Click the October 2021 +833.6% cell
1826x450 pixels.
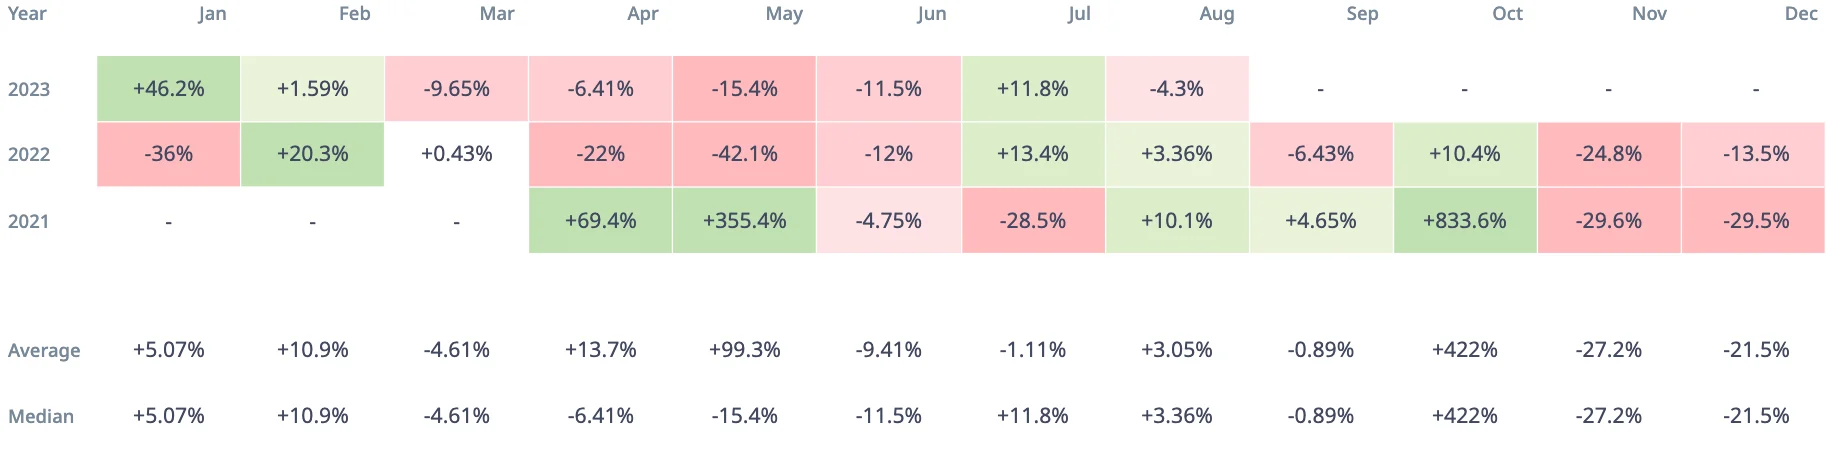pos(1464,221)
